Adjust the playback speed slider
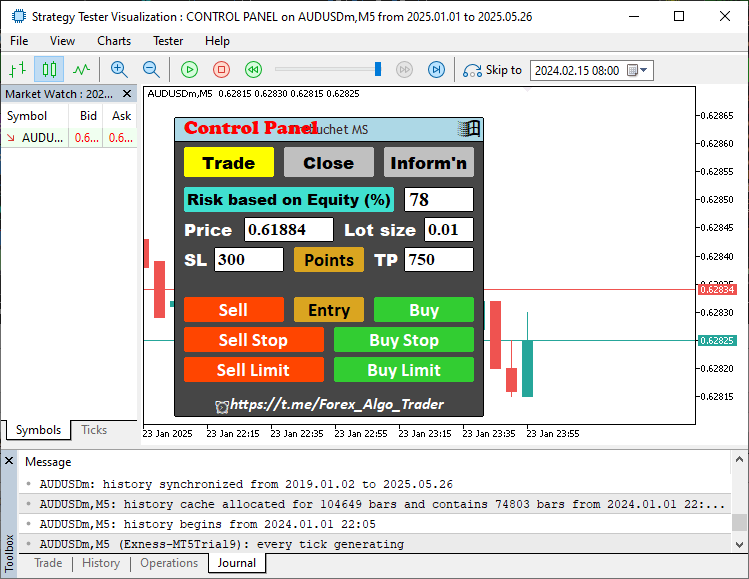The image size is (749, 579). coord(378,70)
